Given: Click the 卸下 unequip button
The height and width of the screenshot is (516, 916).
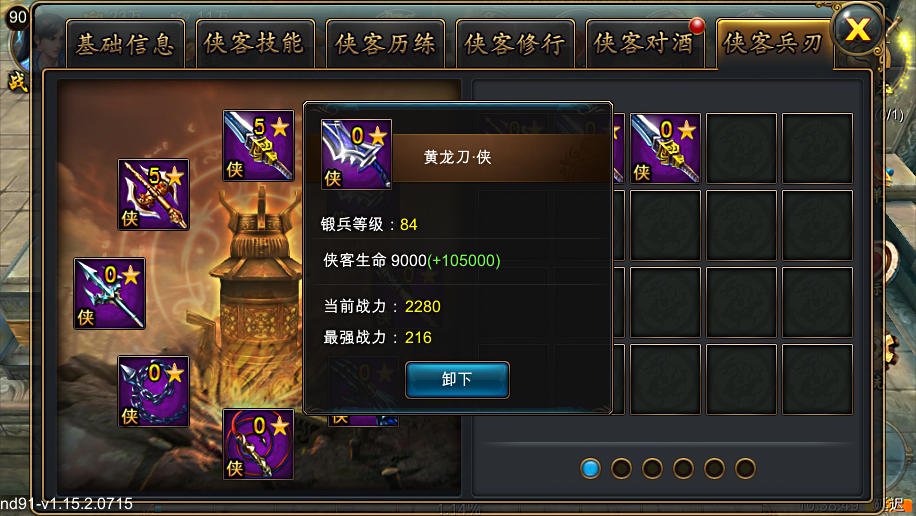Looking at the screenshot, I should tap(457, 380).
